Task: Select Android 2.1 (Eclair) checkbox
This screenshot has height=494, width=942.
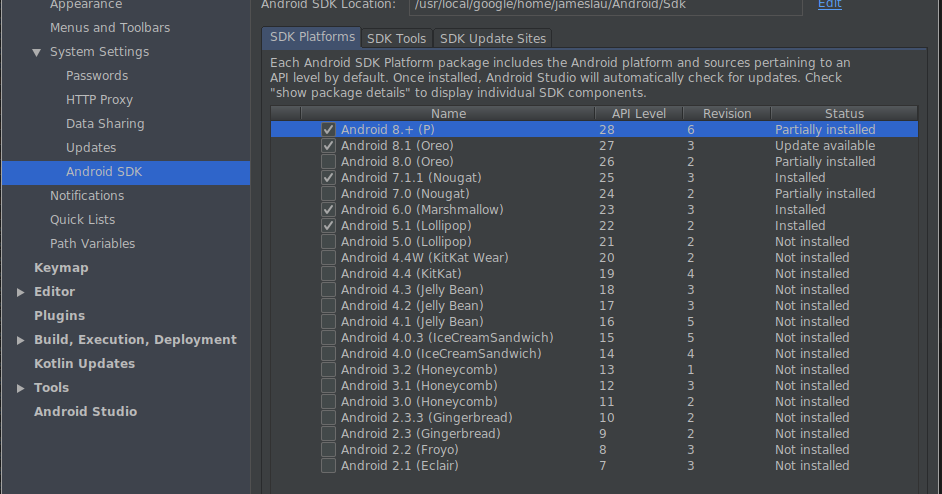Action: pos(328,466)
